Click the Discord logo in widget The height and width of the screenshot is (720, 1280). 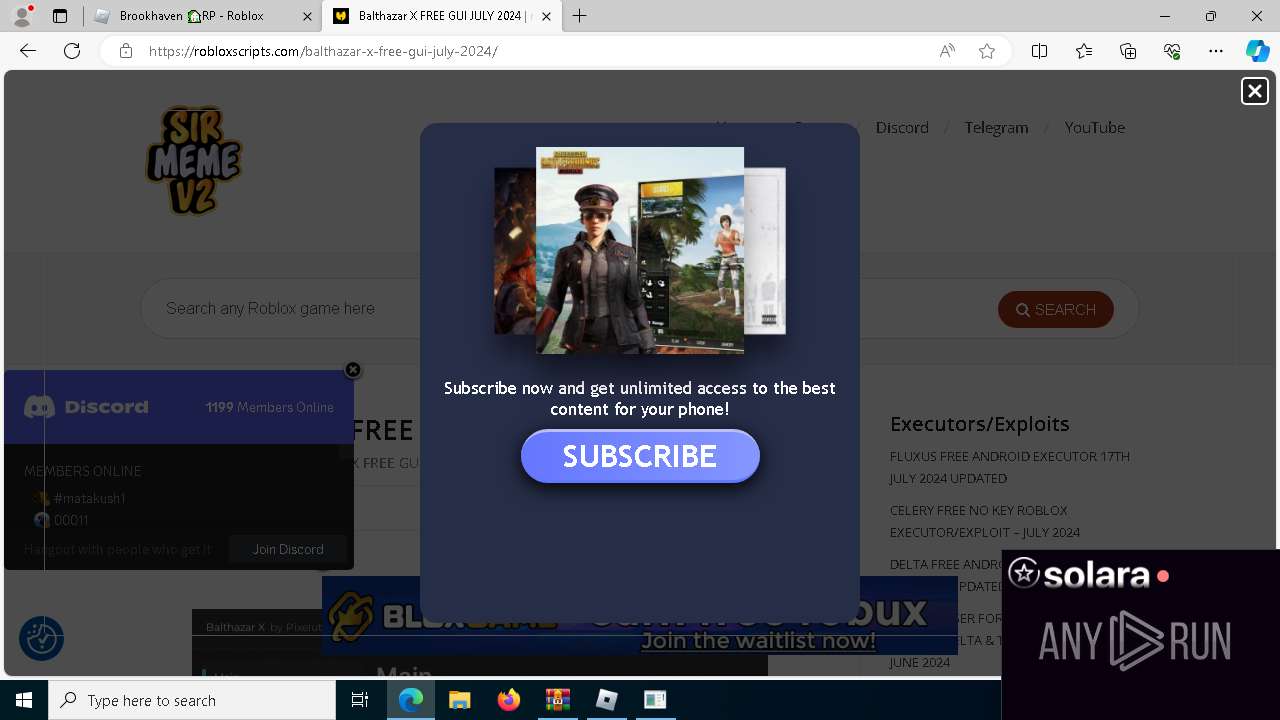pos(86,407)
